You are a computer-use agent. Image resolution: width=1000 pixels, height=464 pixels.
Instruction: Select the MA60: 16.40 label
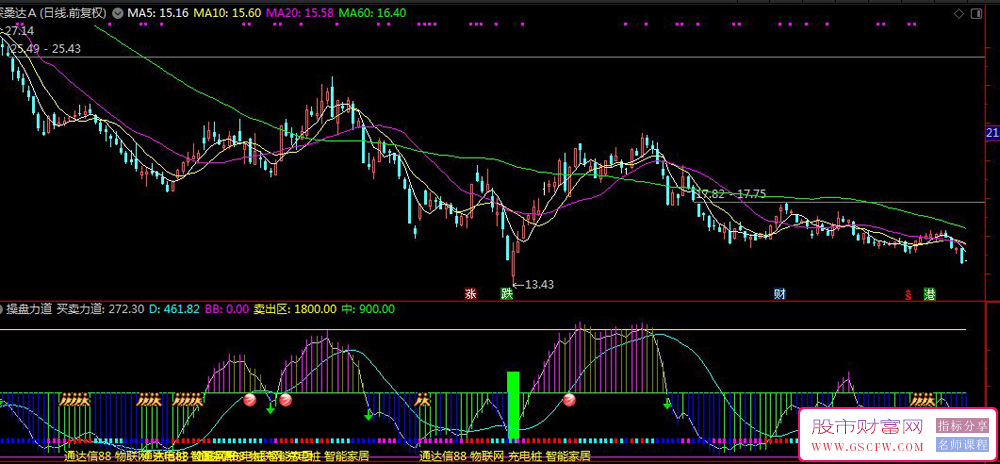click(374, 12)
